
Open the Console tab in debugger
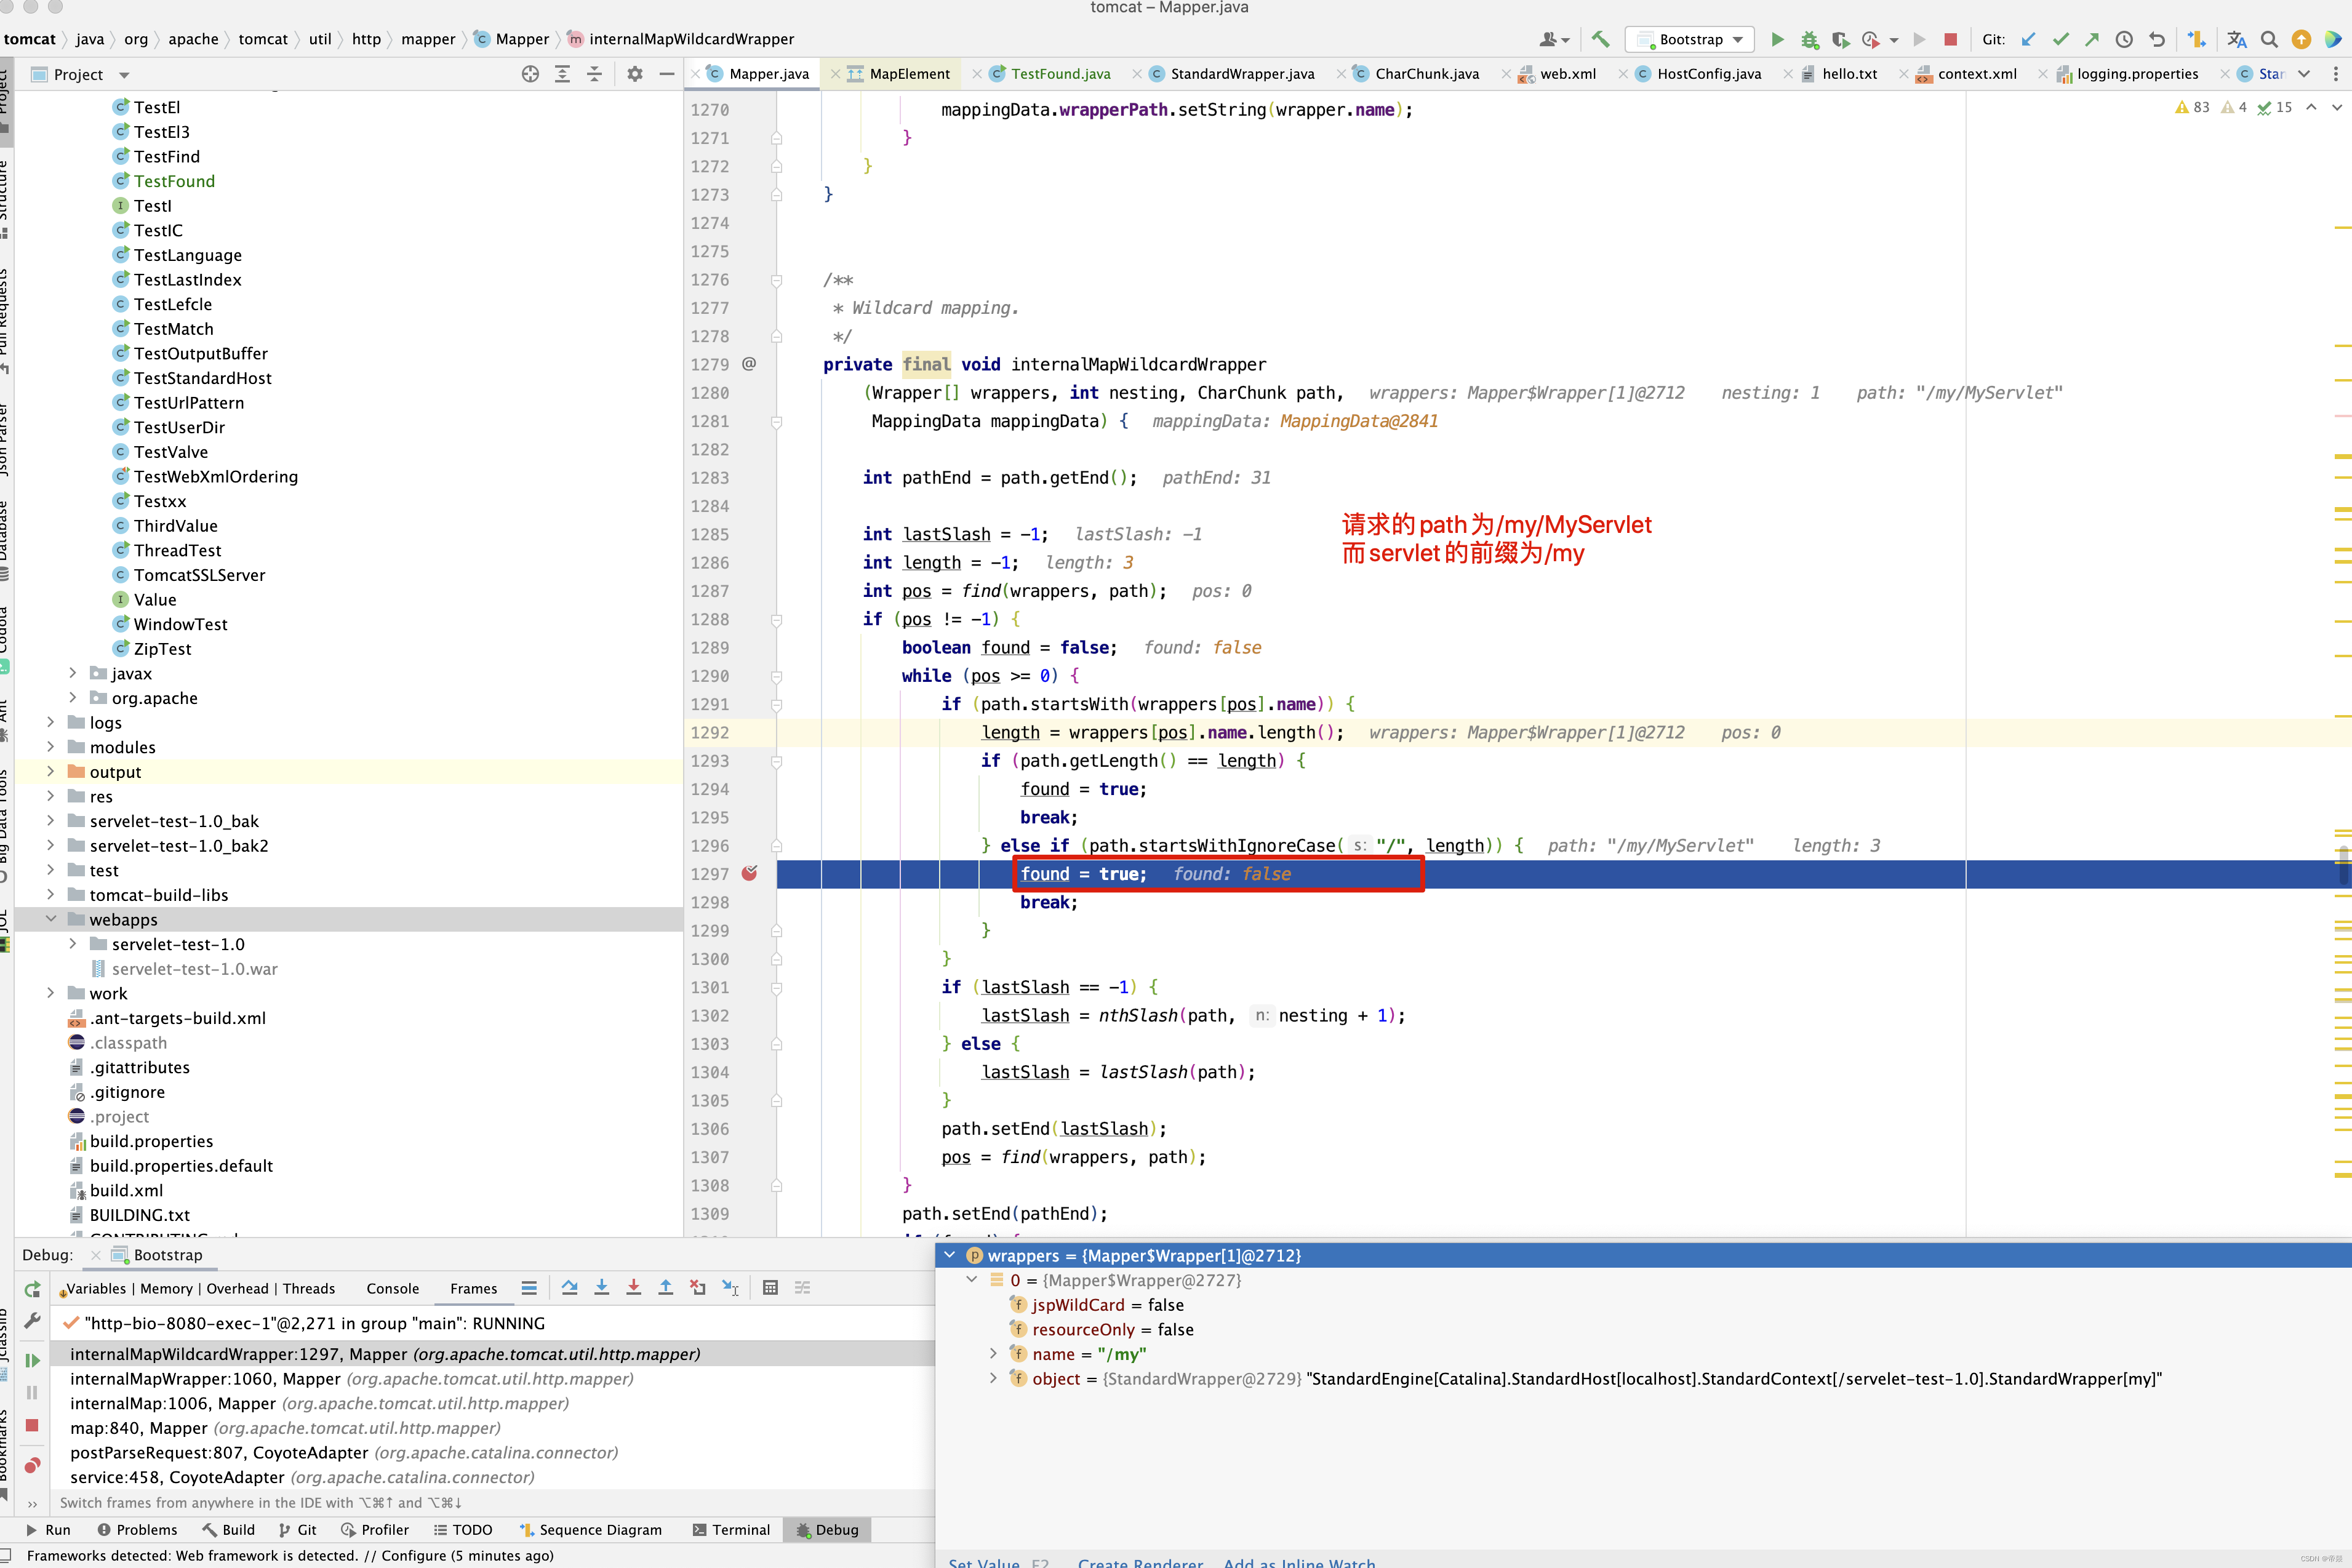[x=392, y=1289]
